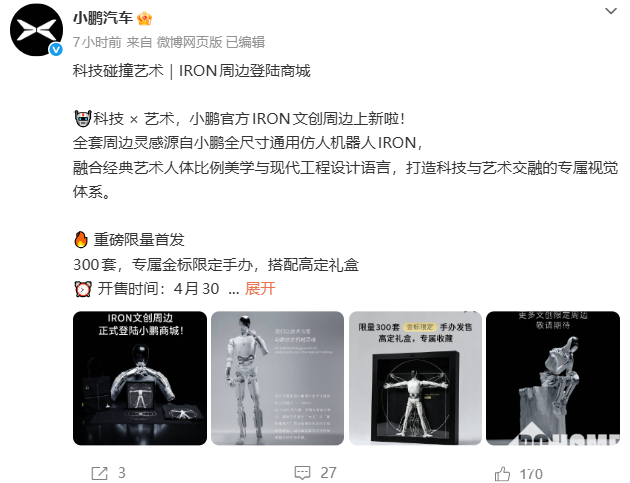Open the thinker-pose robot sculpture image
This screenshot has width=630, height=483.
(553, 378)
